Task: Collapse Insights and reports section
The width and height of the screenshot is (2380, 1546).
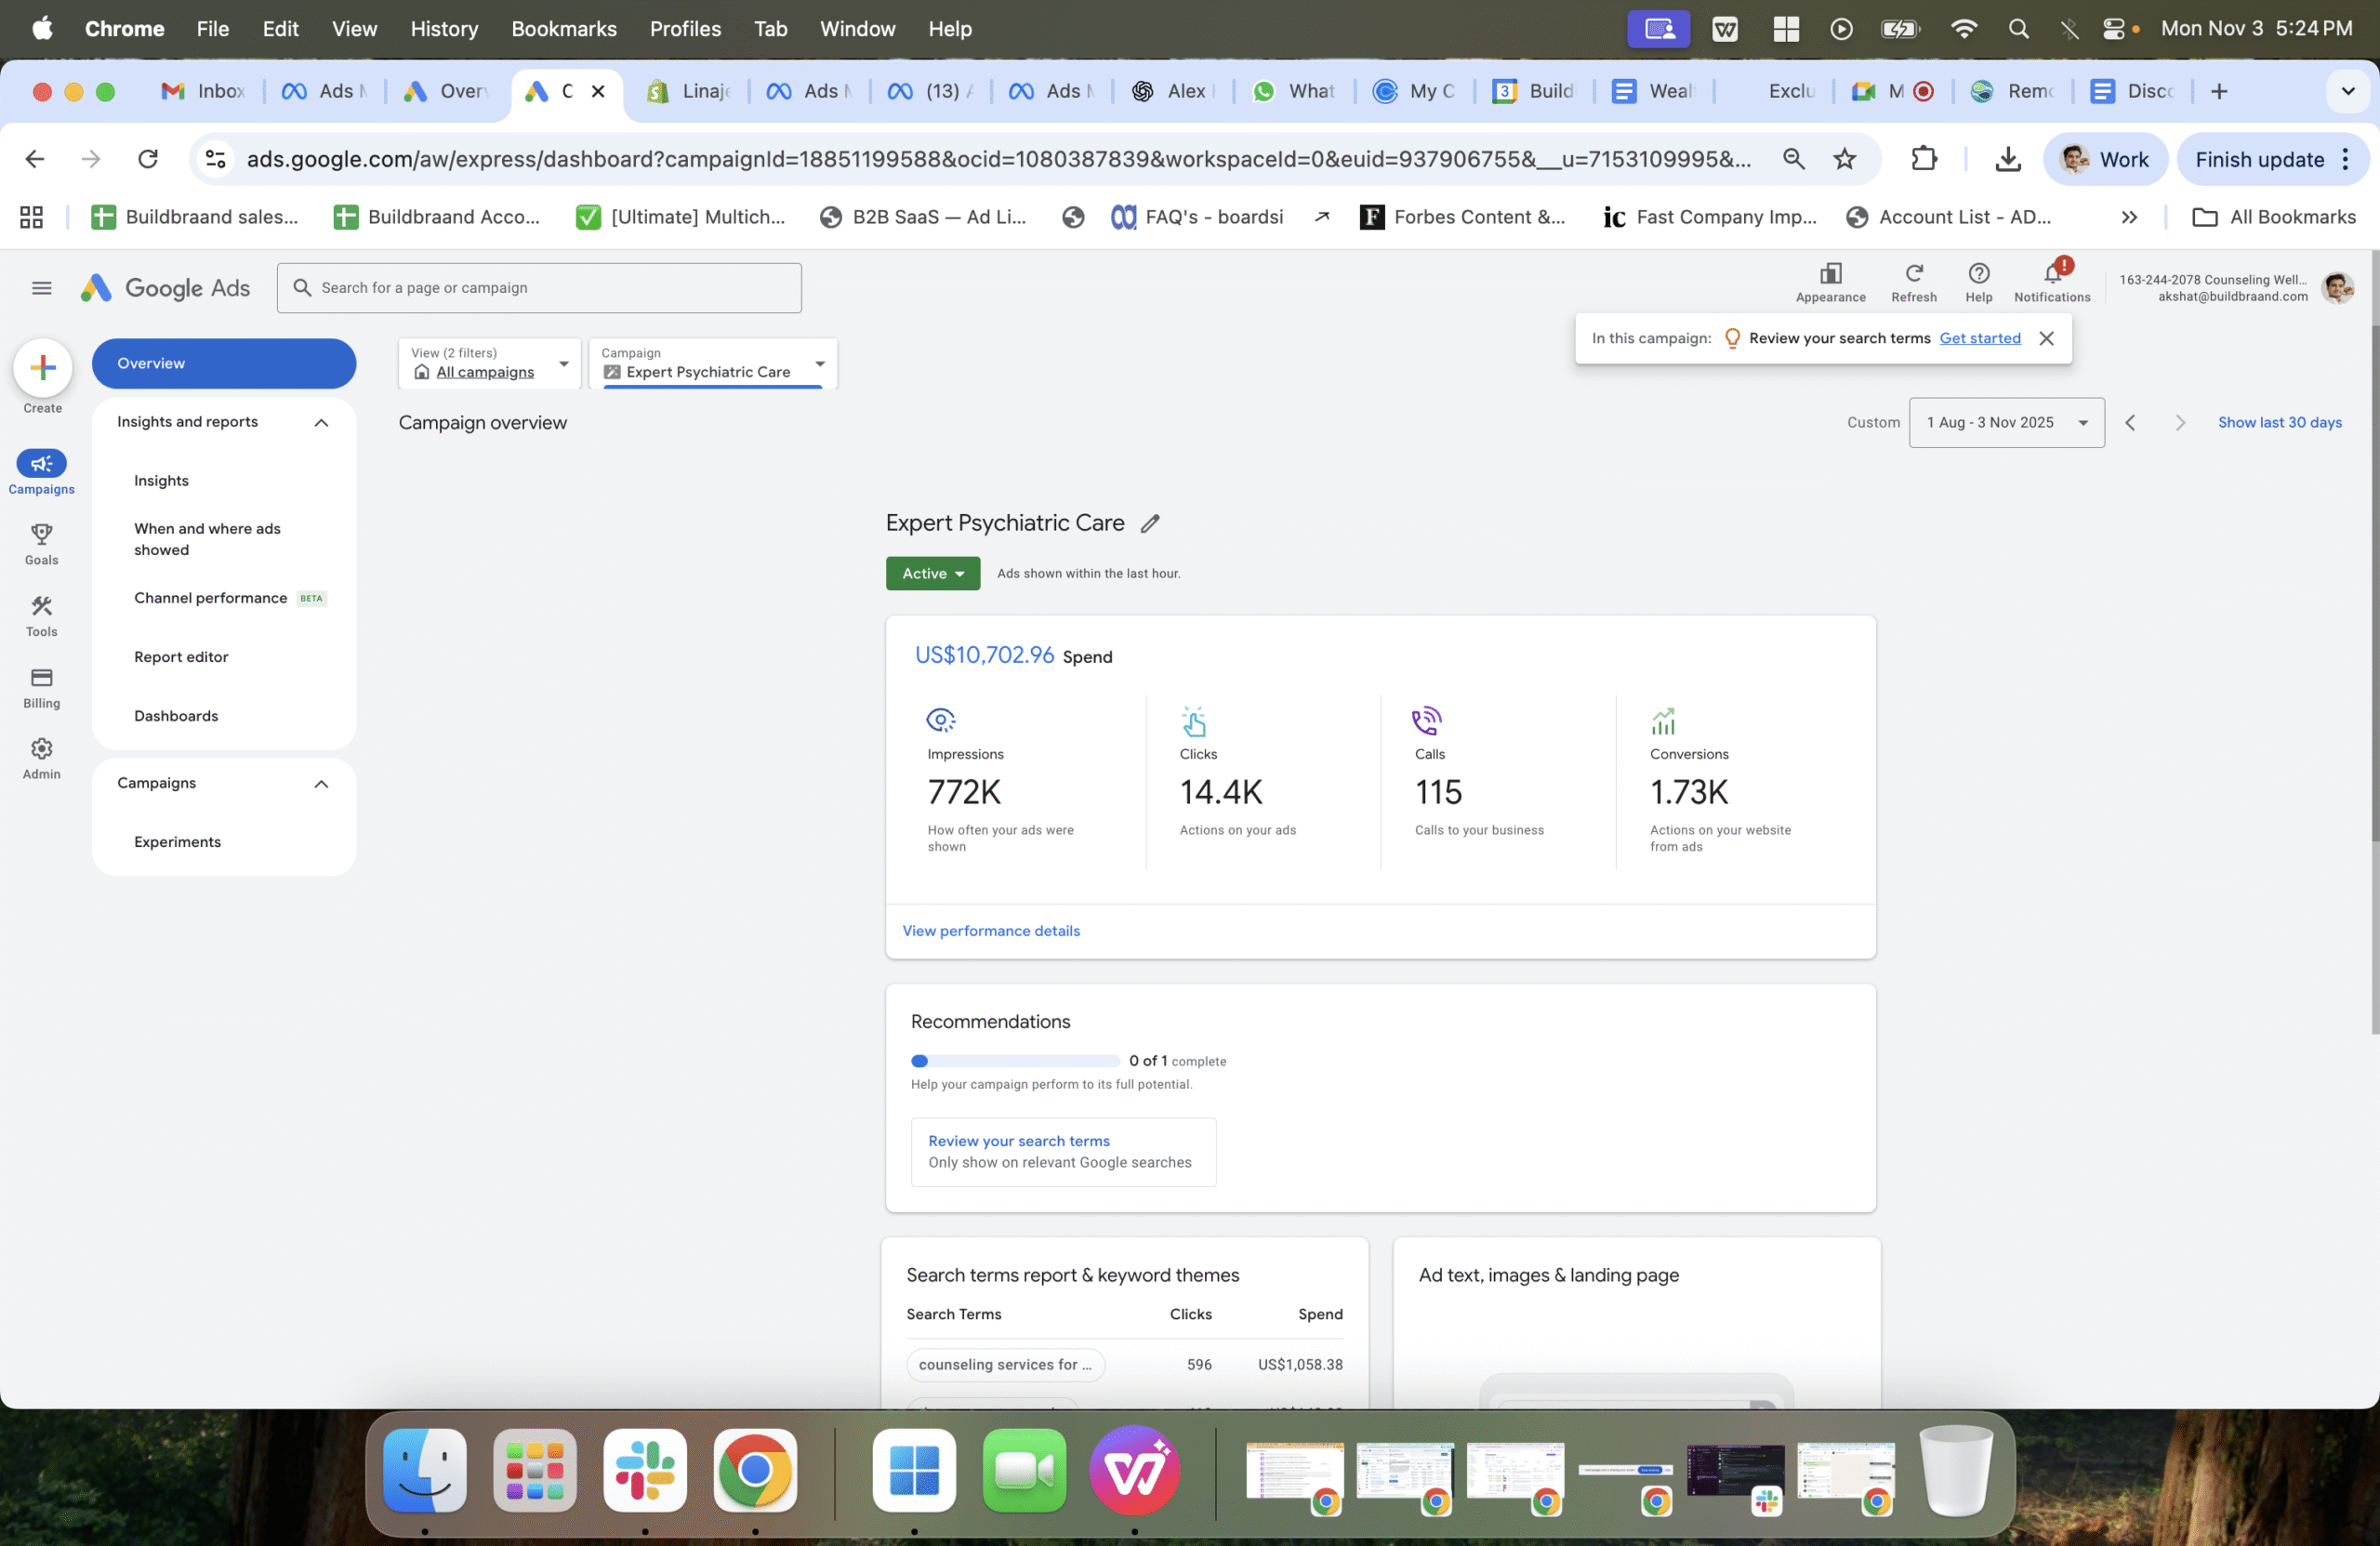Action: (321, 423)
